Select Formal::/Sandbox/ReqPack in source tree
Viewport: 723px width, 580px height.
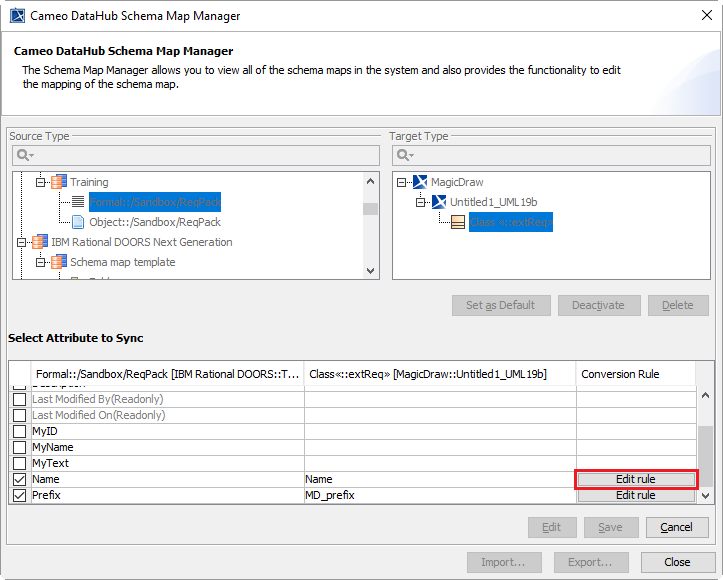click(155, 202)
